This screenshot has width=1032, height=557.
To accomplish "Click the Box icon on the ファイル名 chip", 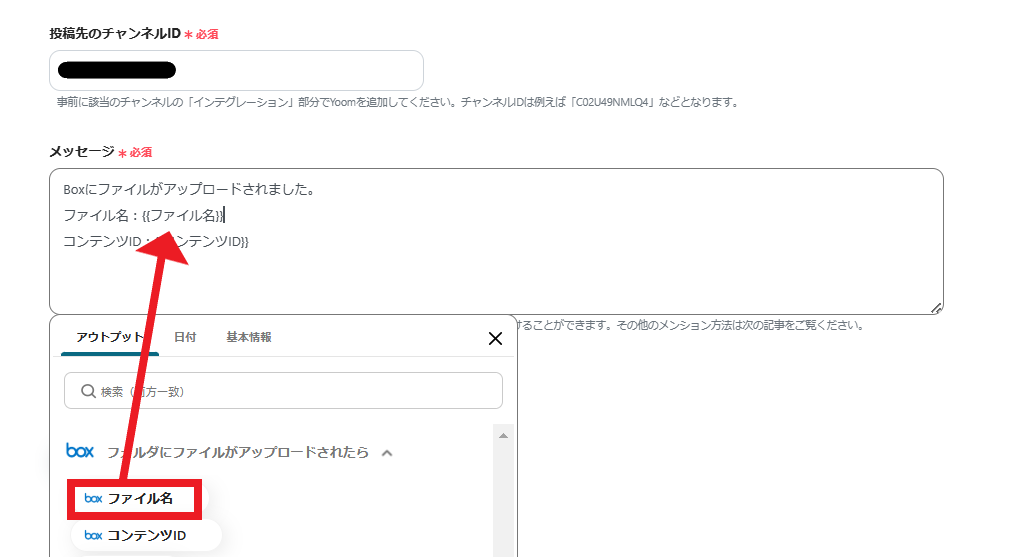I will tap(93, 498).
